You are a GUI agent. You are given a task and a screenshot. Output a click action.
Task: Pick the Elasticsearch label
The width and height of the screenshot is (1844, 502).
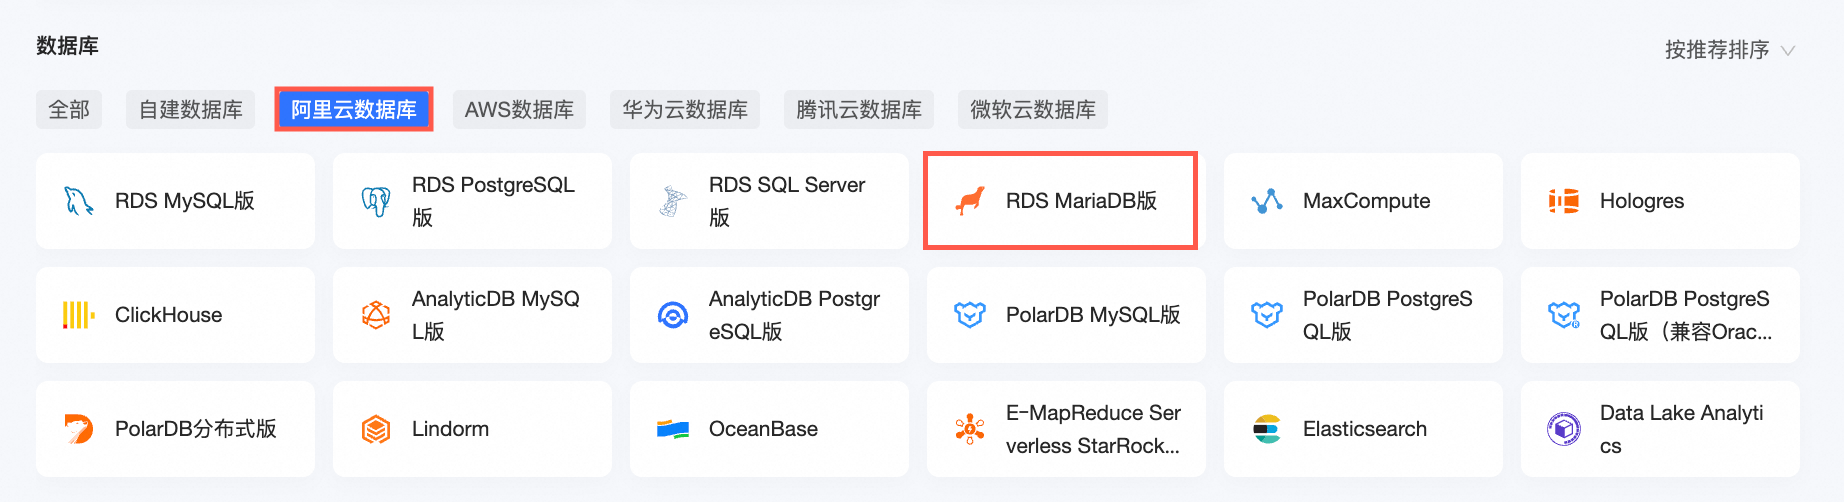[1365, 429]
